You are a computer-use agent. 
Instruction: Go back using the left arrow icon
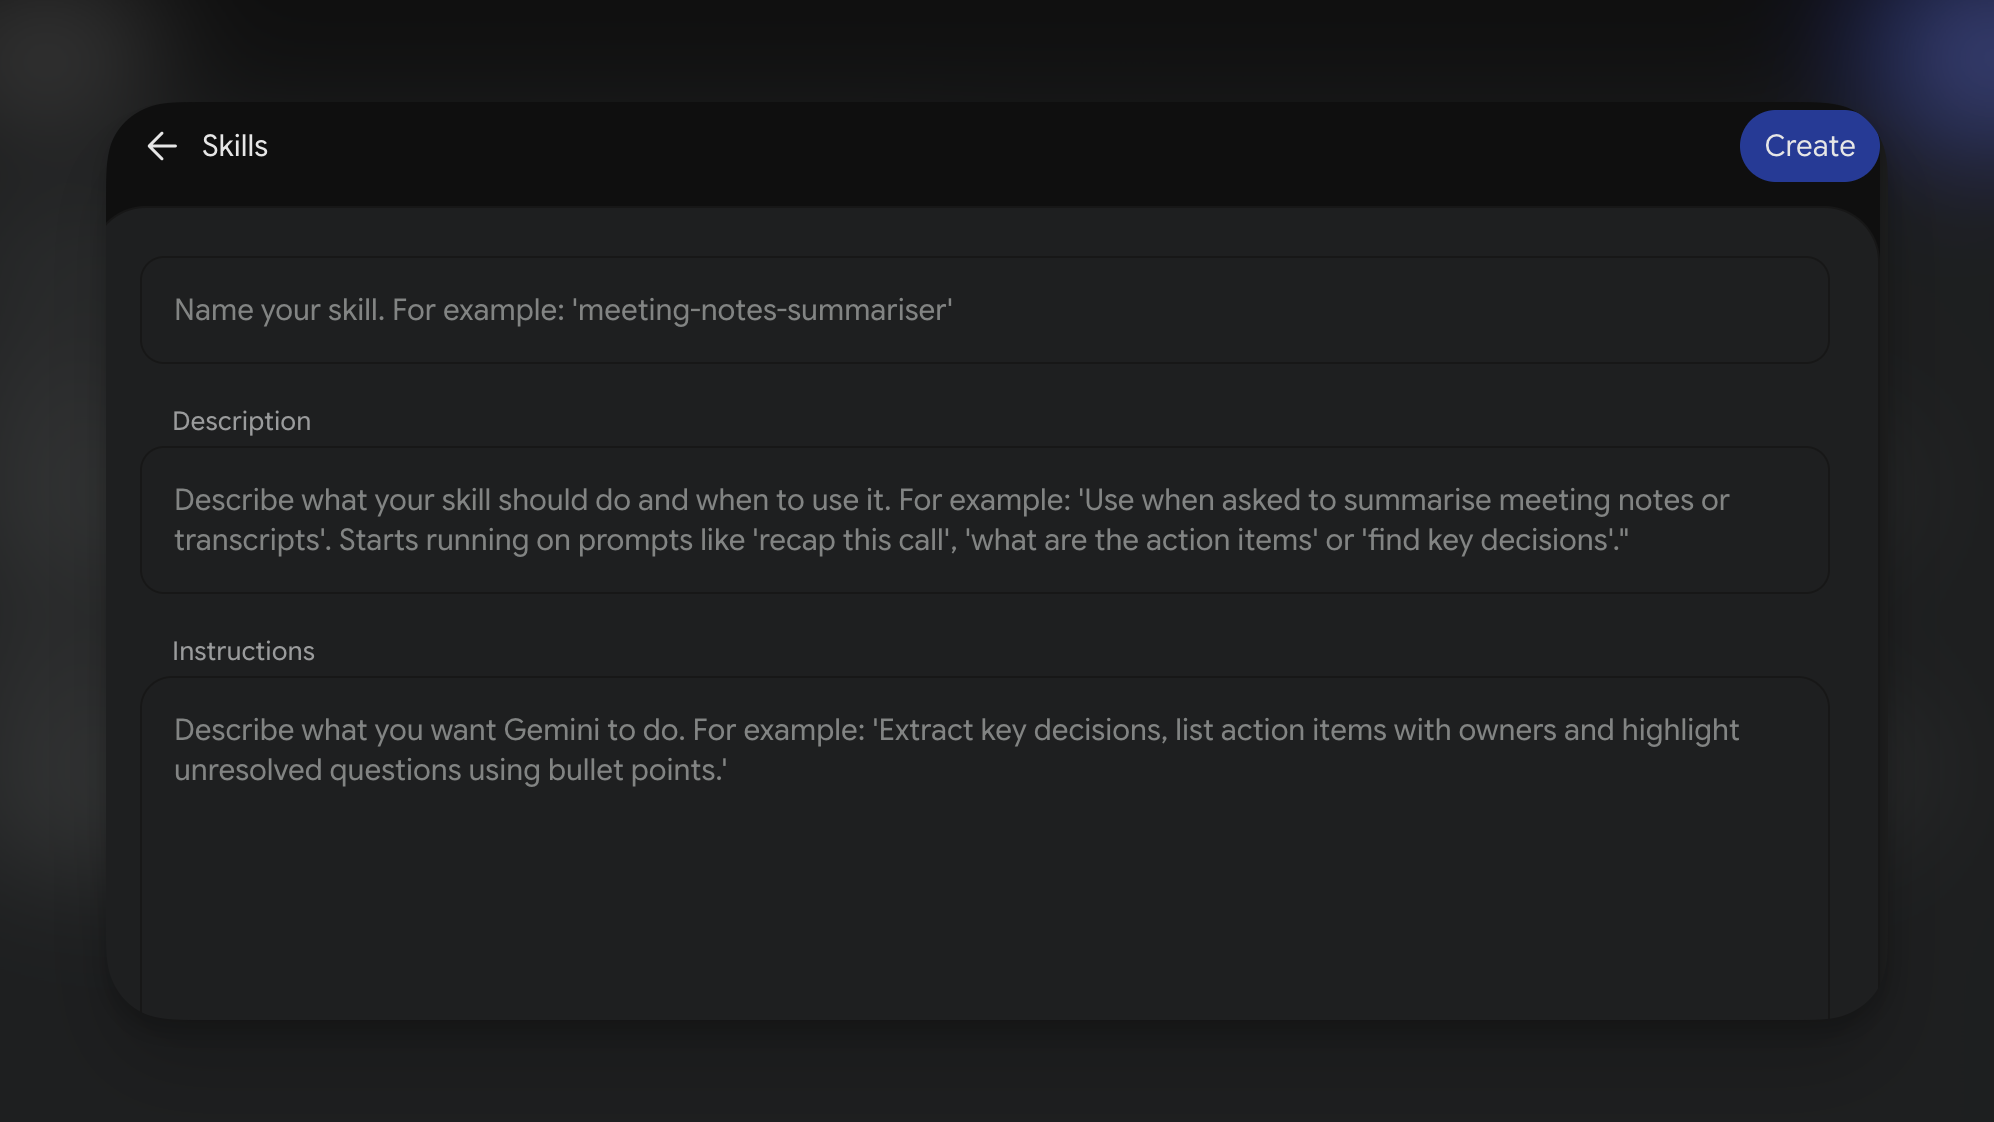coord(162,146)
